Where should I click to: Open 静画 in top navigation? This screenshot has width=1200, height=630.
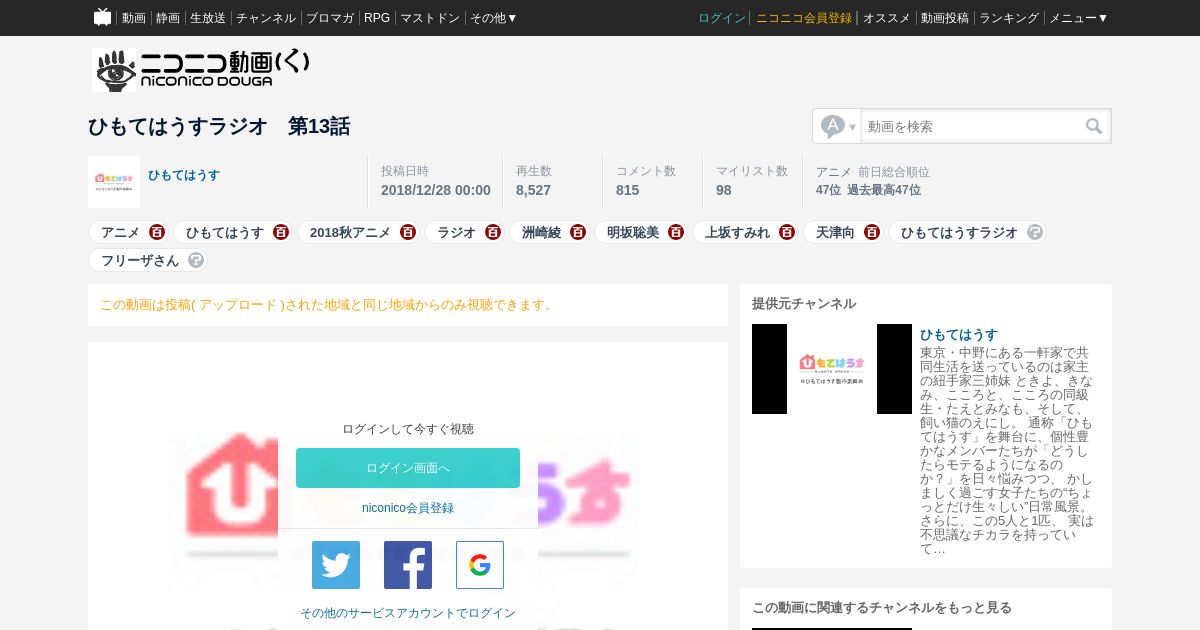(168, 18)
